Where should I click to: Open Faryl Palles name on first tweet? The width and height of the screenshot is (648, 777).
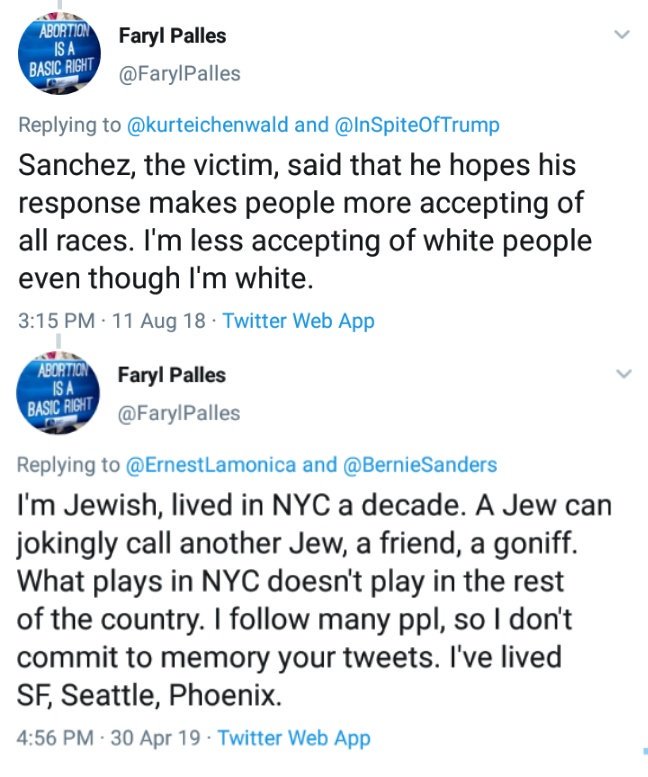pyautogui.click(x=172, y=37)
